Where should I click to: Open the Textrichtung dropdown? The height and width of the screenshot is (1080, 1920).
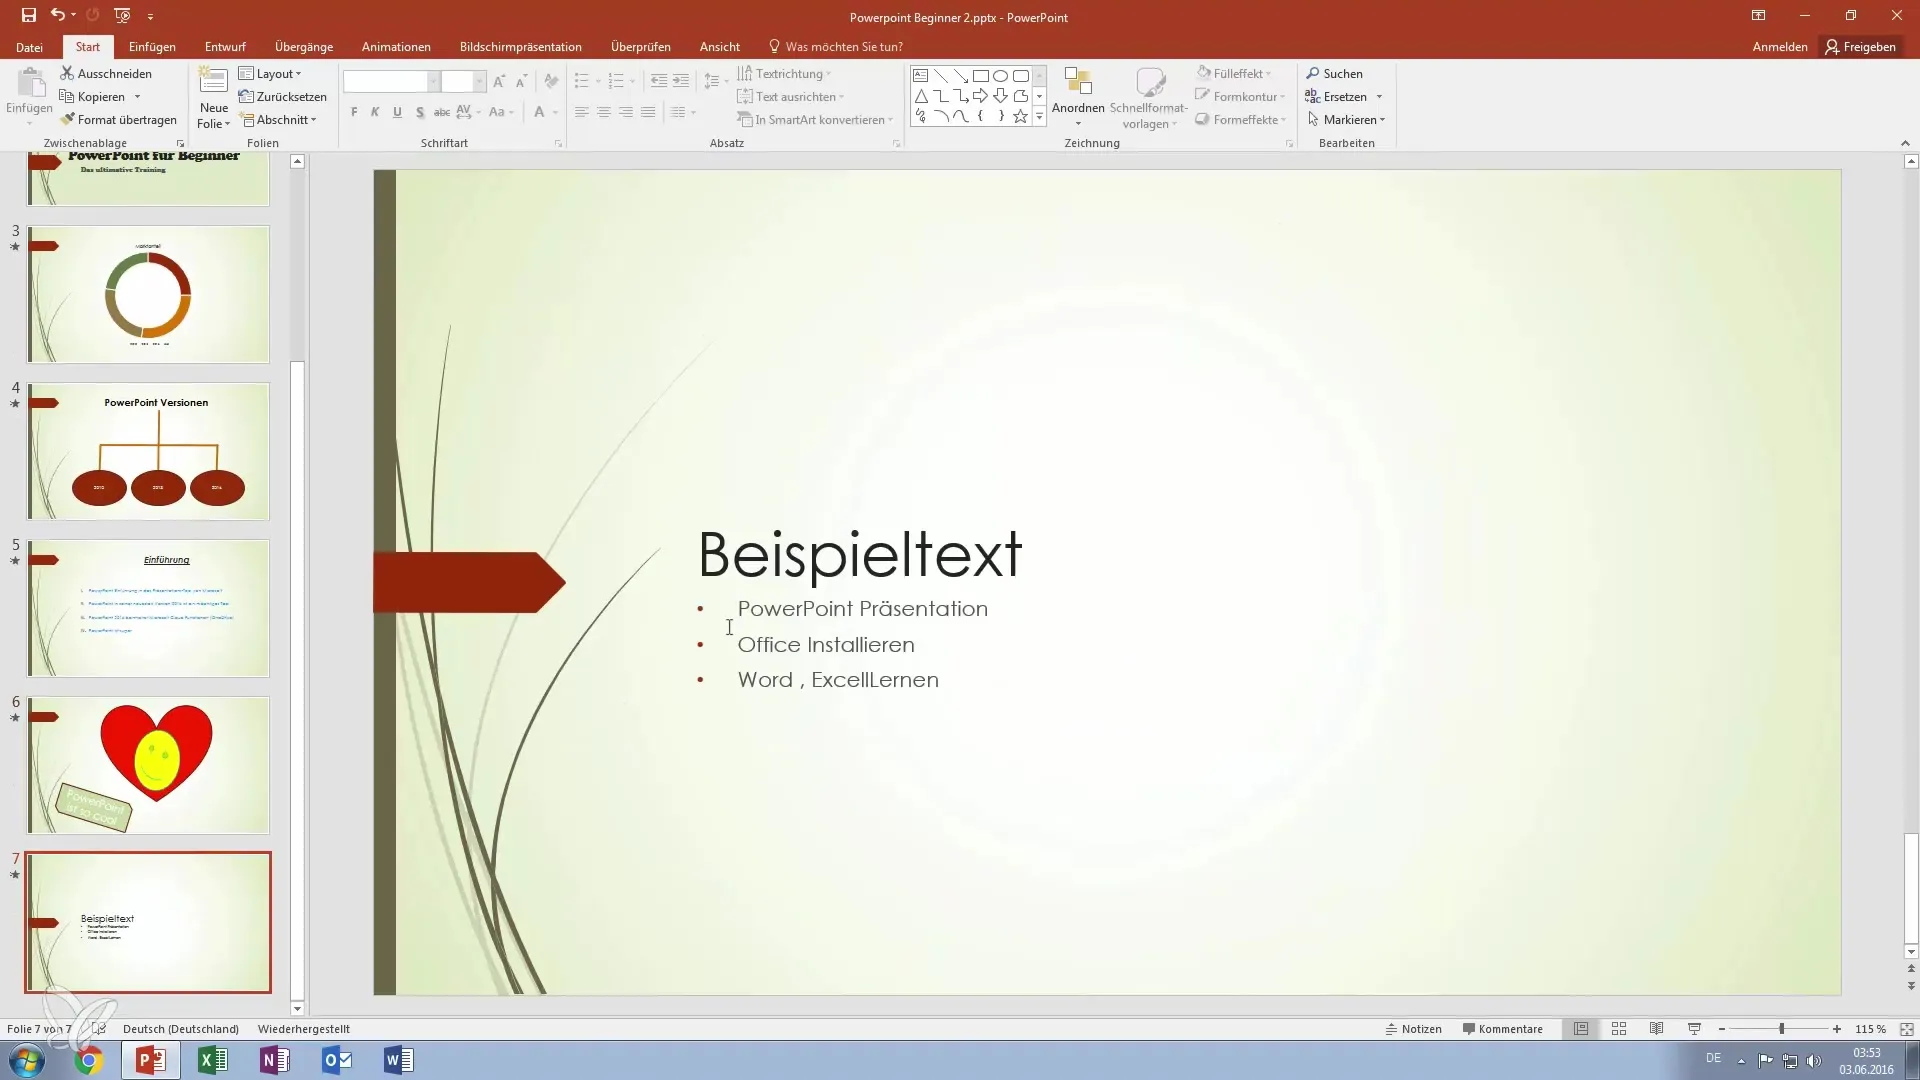(784, 74)
